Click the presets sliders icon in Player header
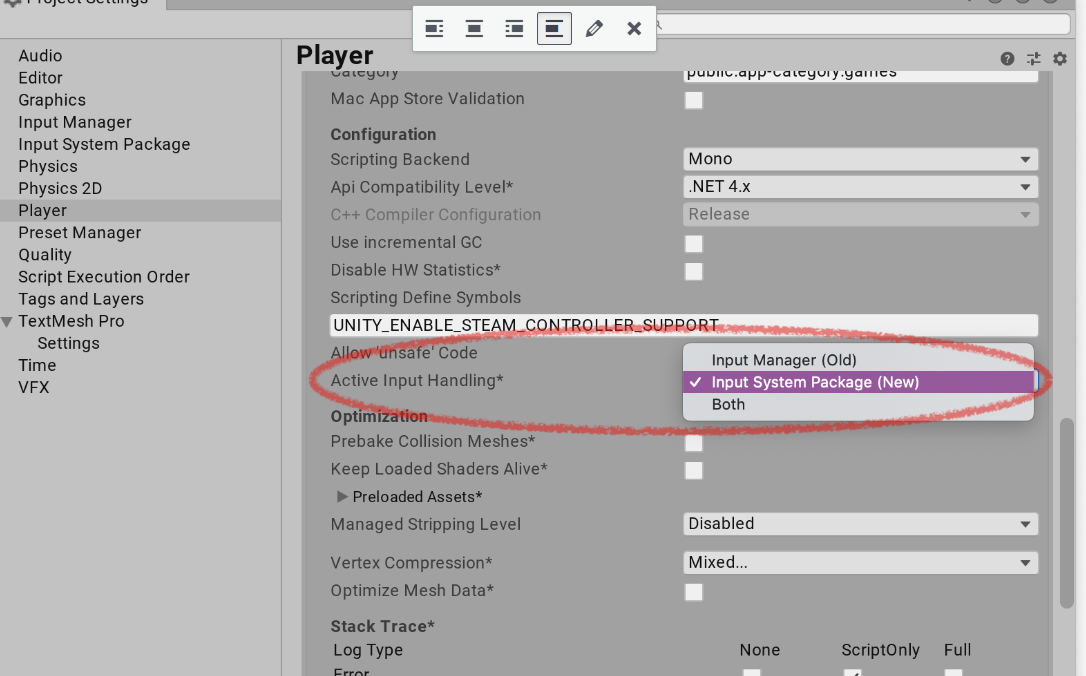 point(1033,58)
